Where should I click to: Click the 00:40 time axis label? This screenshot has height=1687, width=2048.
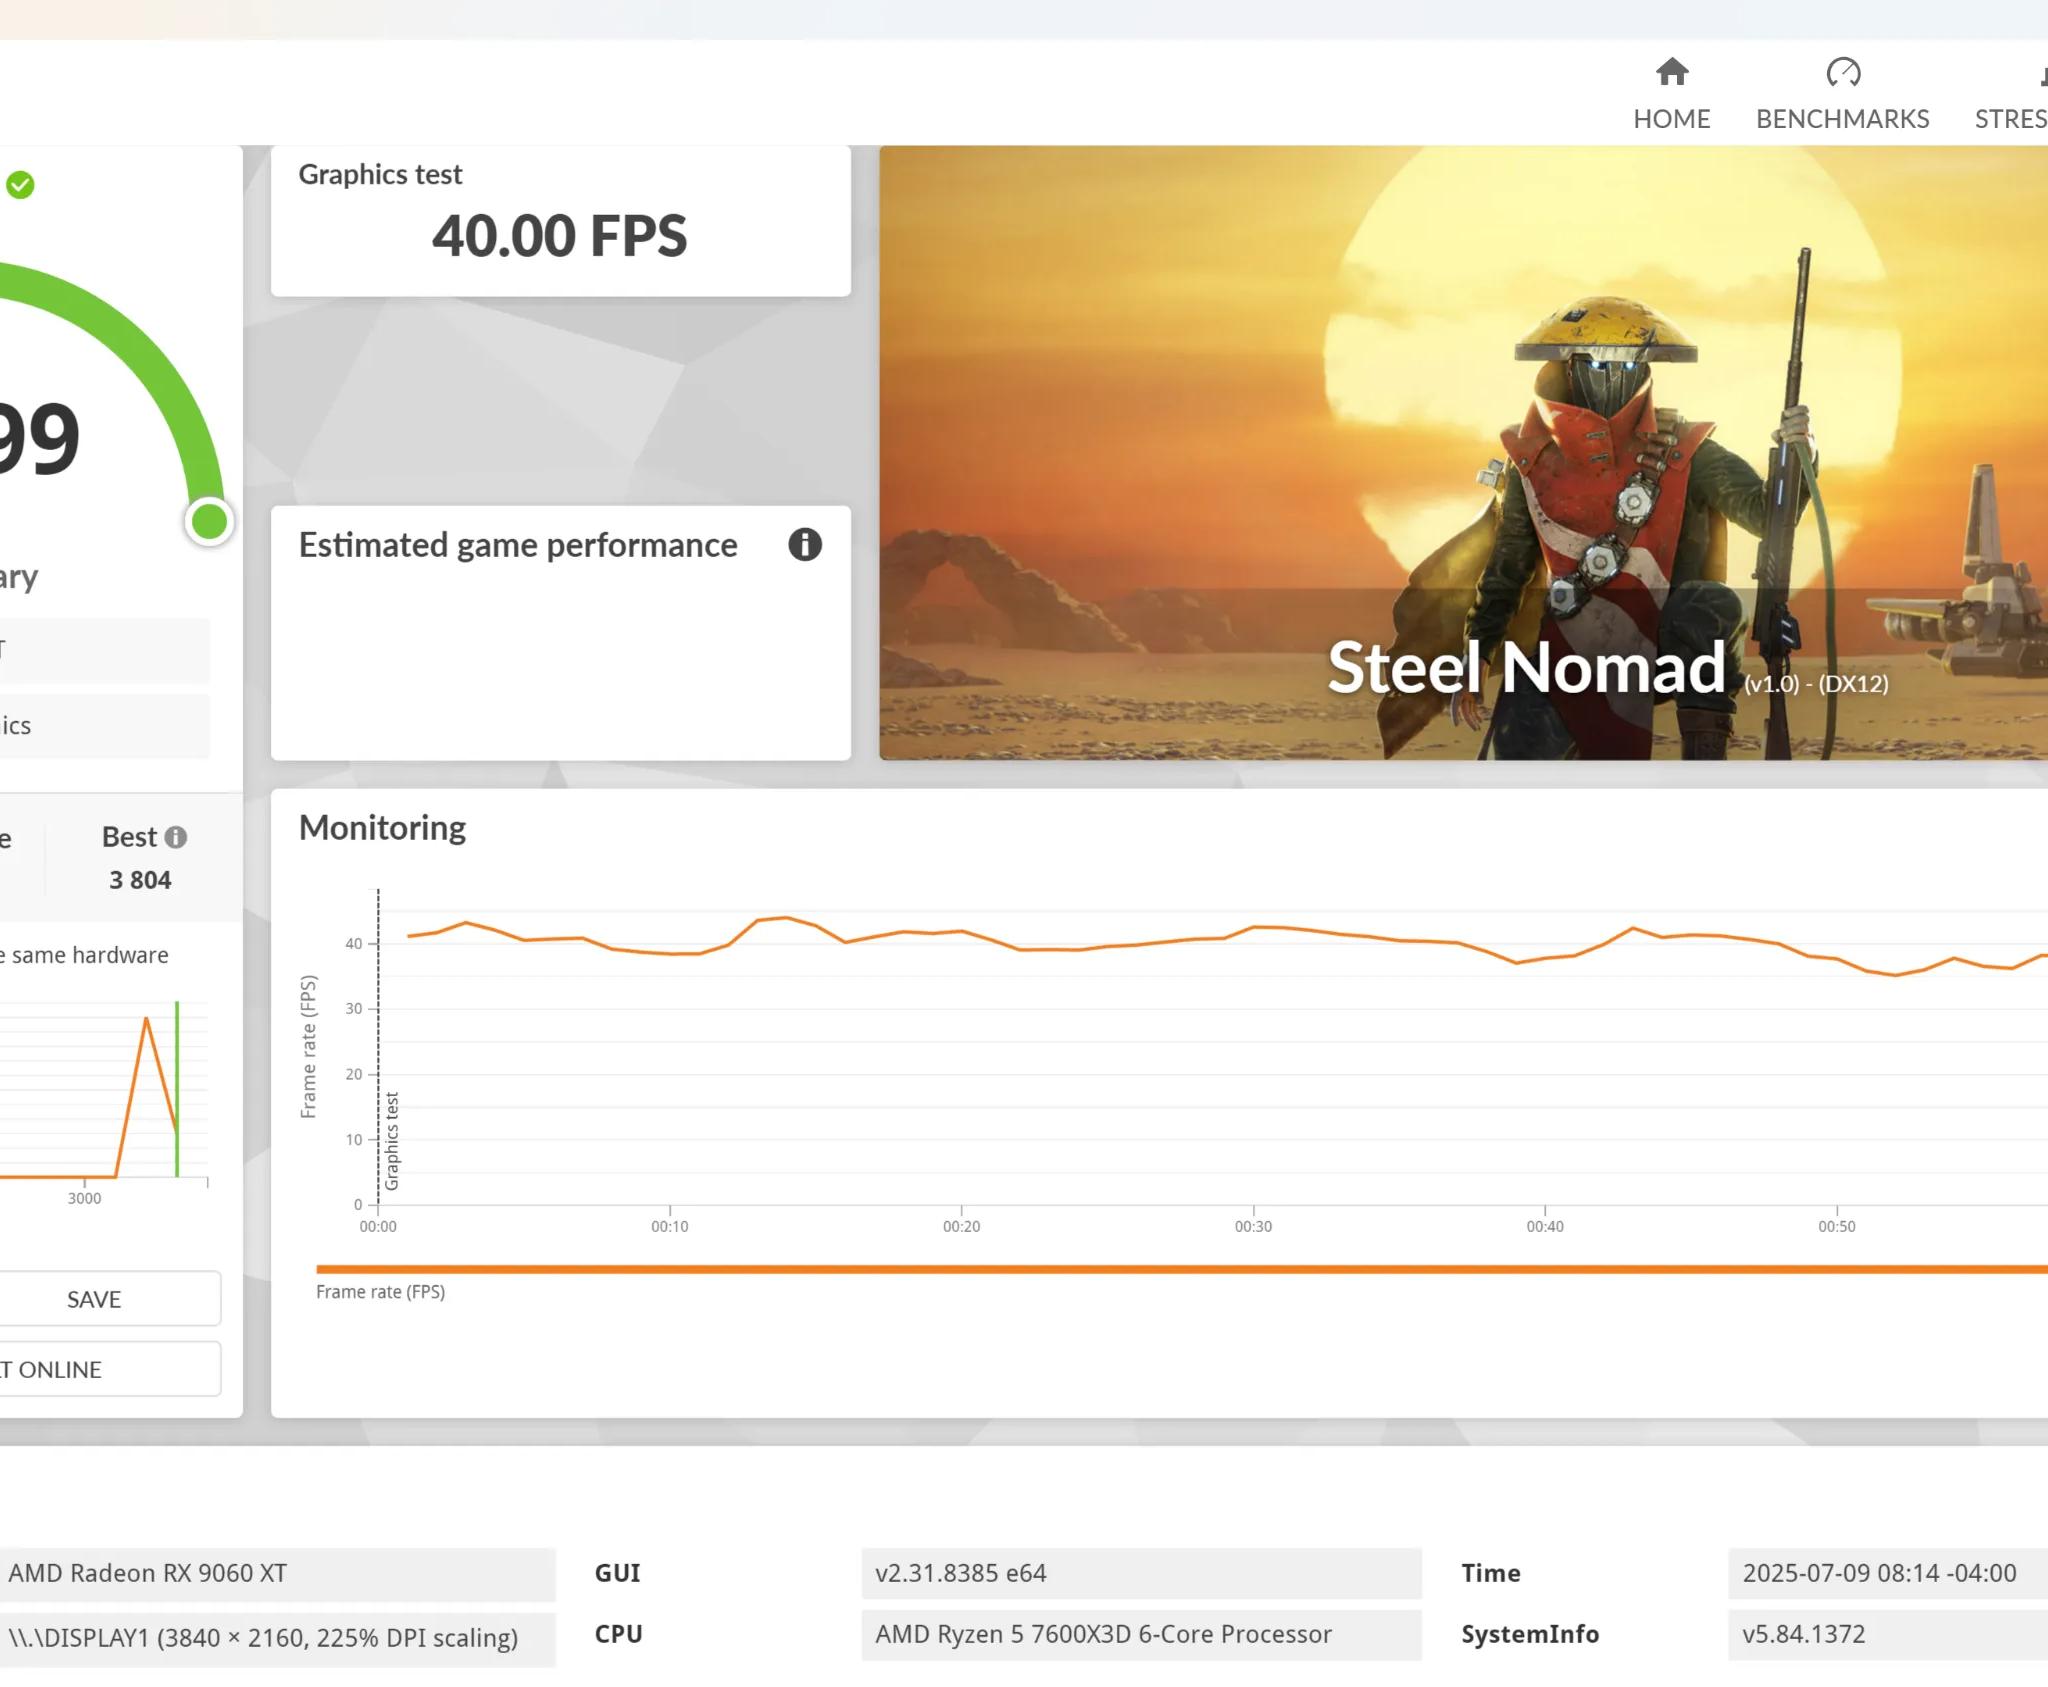coord(1545,1226)
